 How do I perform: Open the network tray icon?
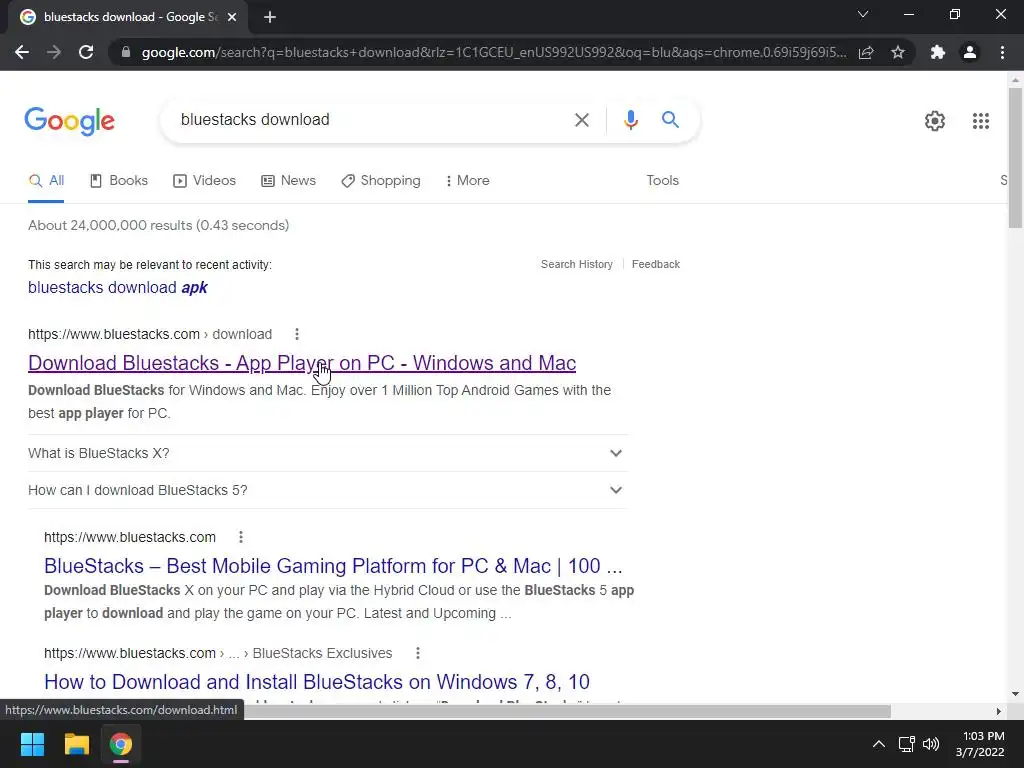click(x=906, y=744)
